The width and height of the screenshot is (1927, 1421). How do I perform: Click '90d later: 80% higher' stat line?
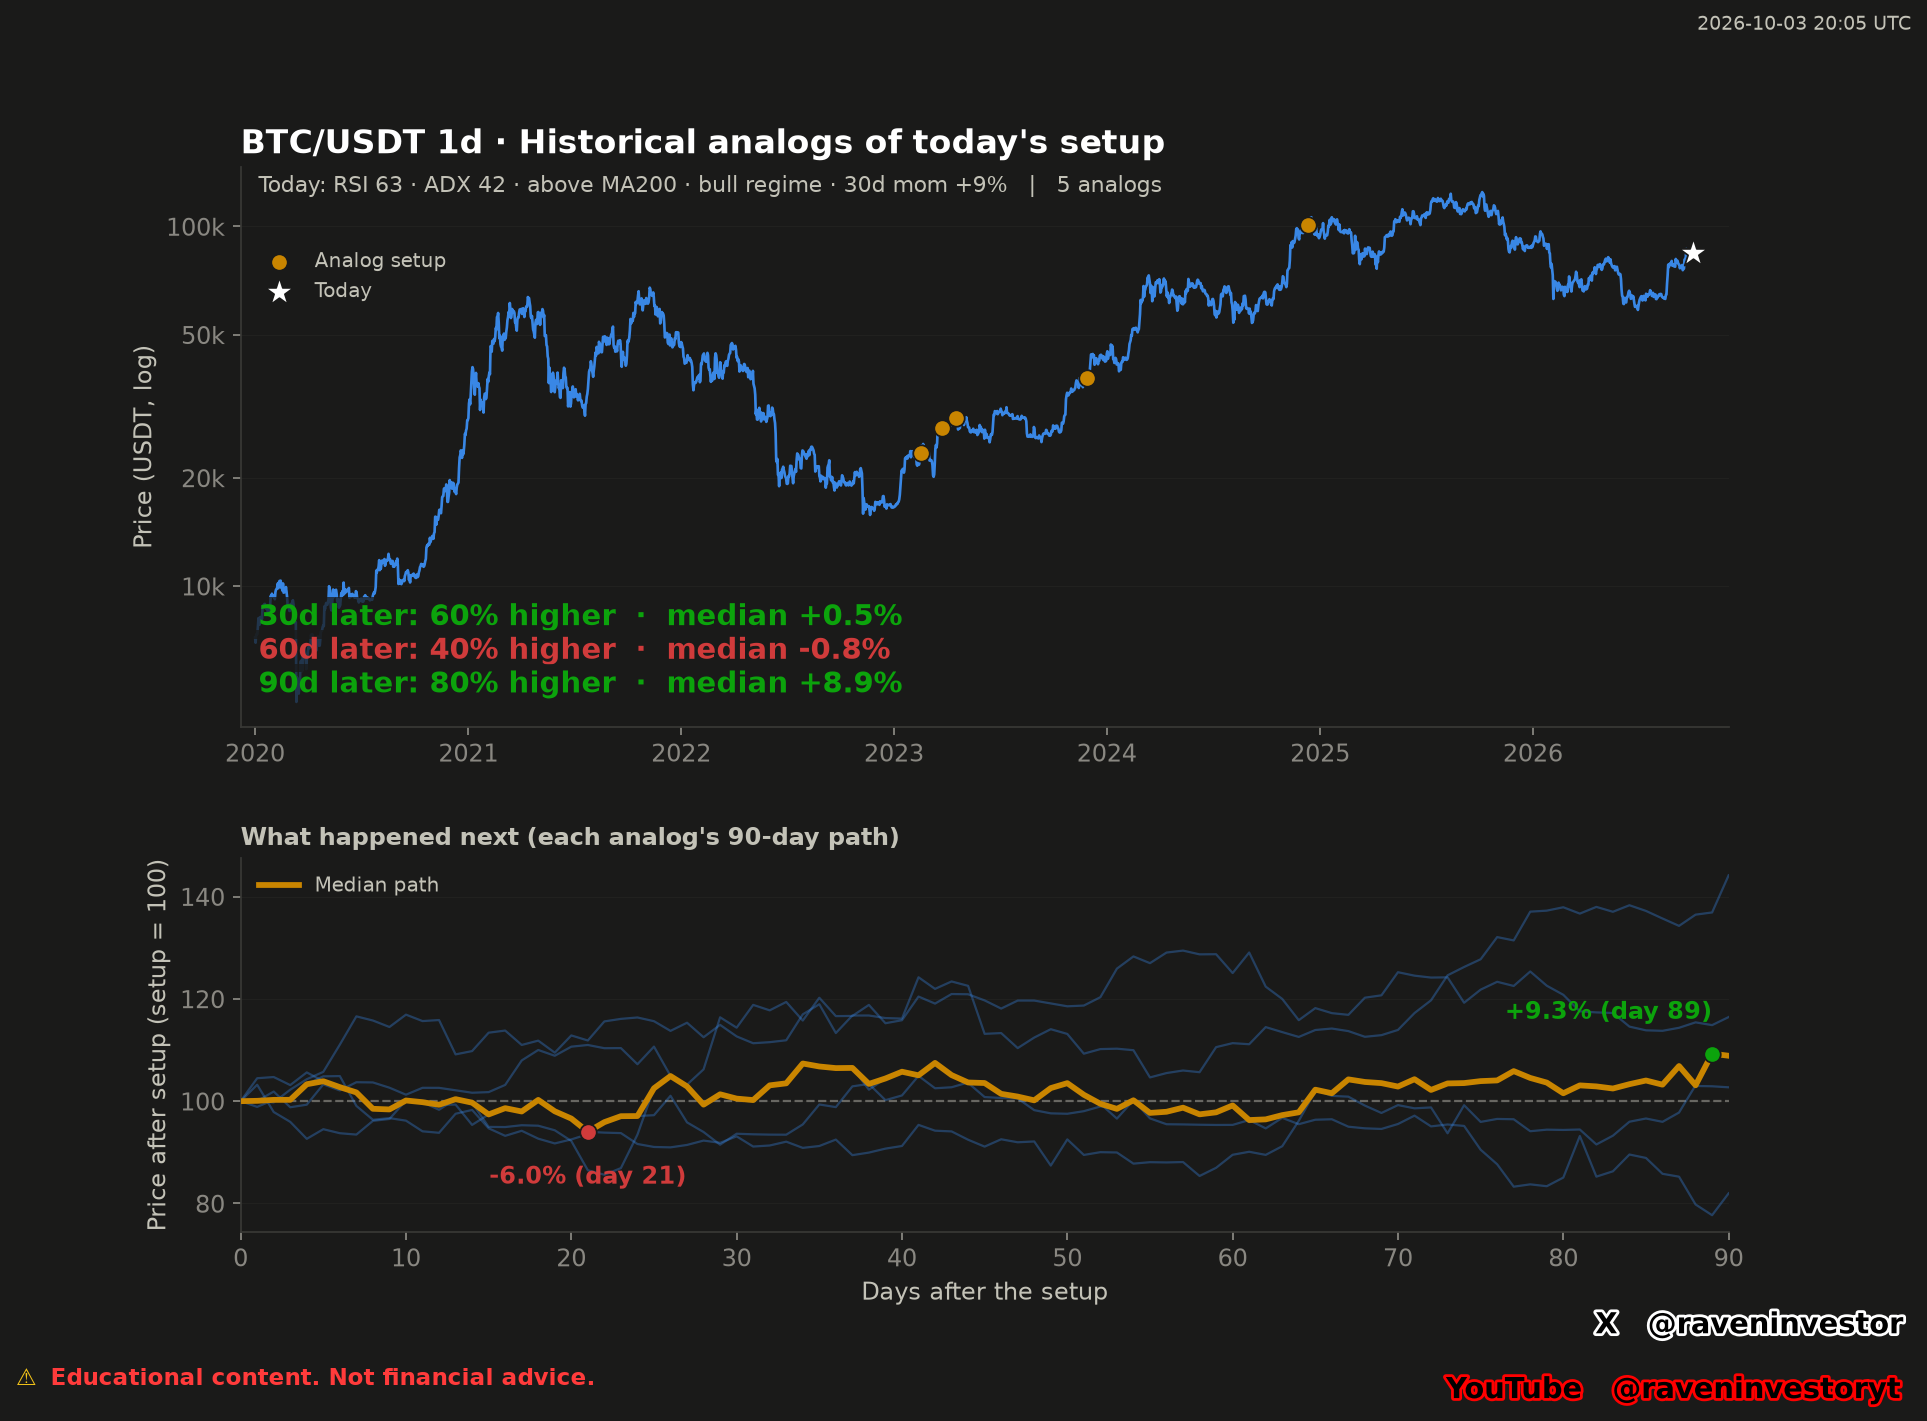pos(580,683)
